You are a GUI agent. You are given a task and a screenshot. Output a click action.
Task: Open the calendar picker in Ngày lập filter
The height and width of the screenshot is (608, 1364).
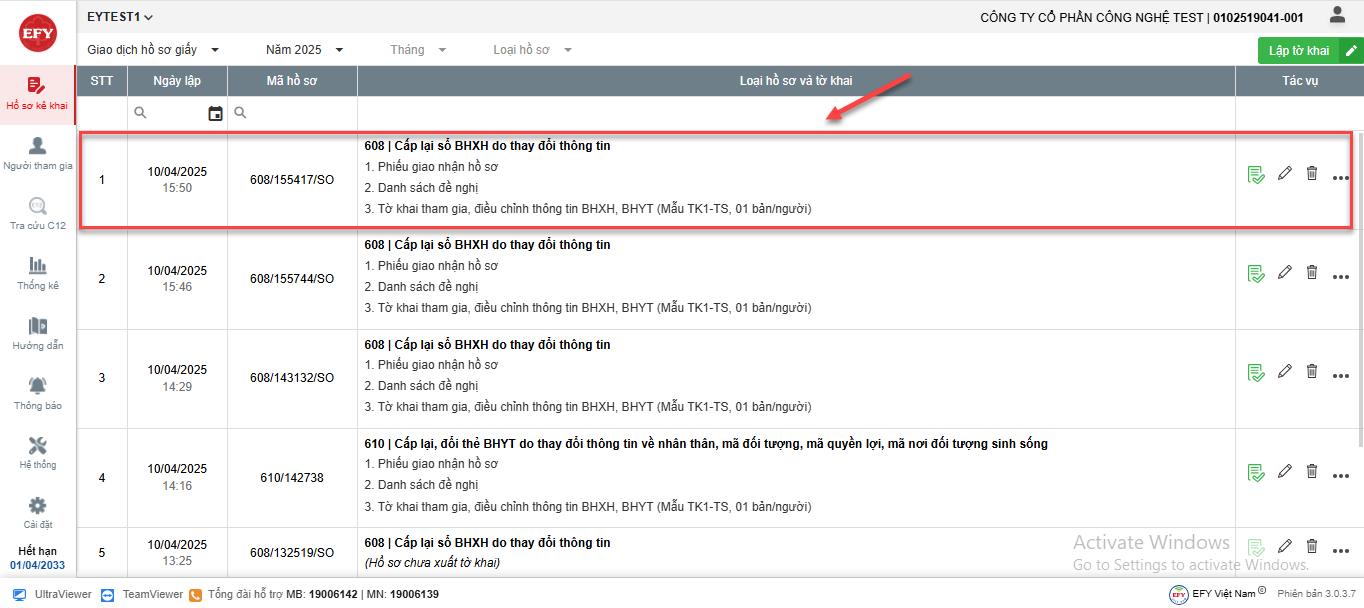(215, 114)
